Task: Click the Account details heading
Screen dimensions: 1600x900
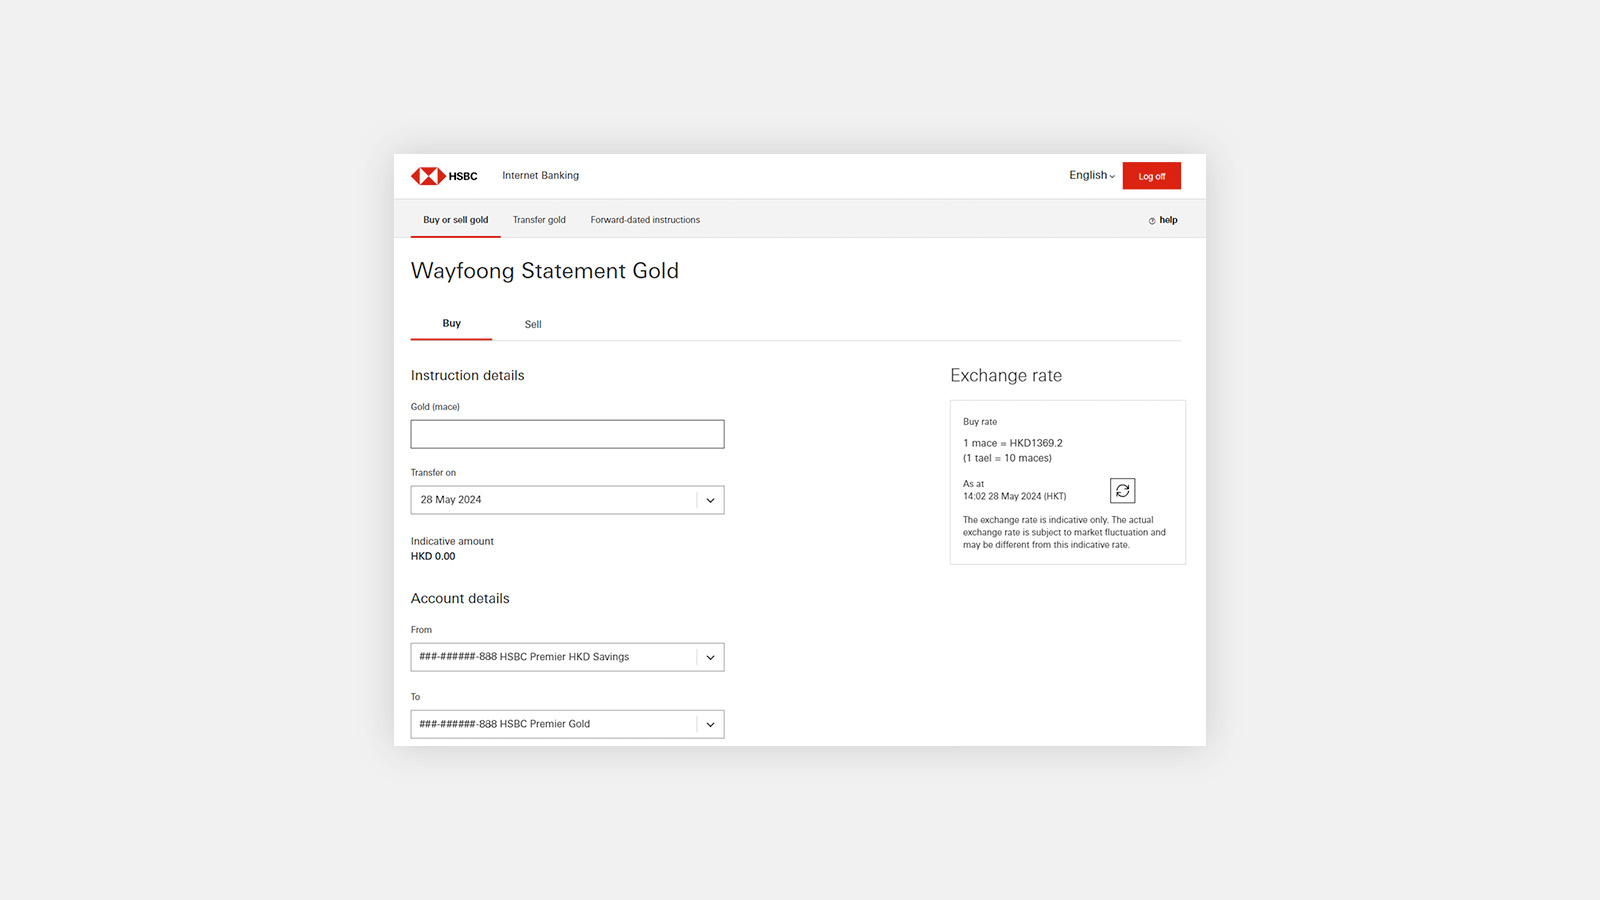Action: pyautogui.click(x=460, y=598)
